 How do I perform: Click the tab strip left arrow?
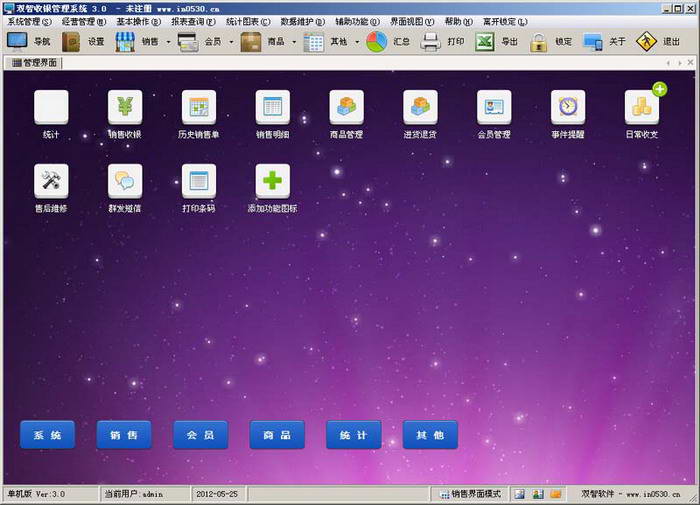668,63
